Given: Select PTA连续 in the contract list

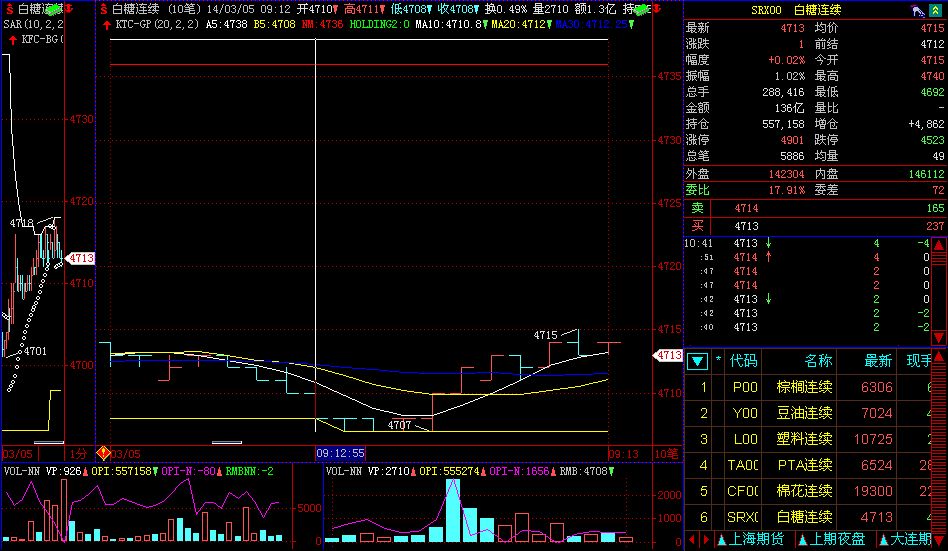Looking at the screenshot, I should (803, 465).
